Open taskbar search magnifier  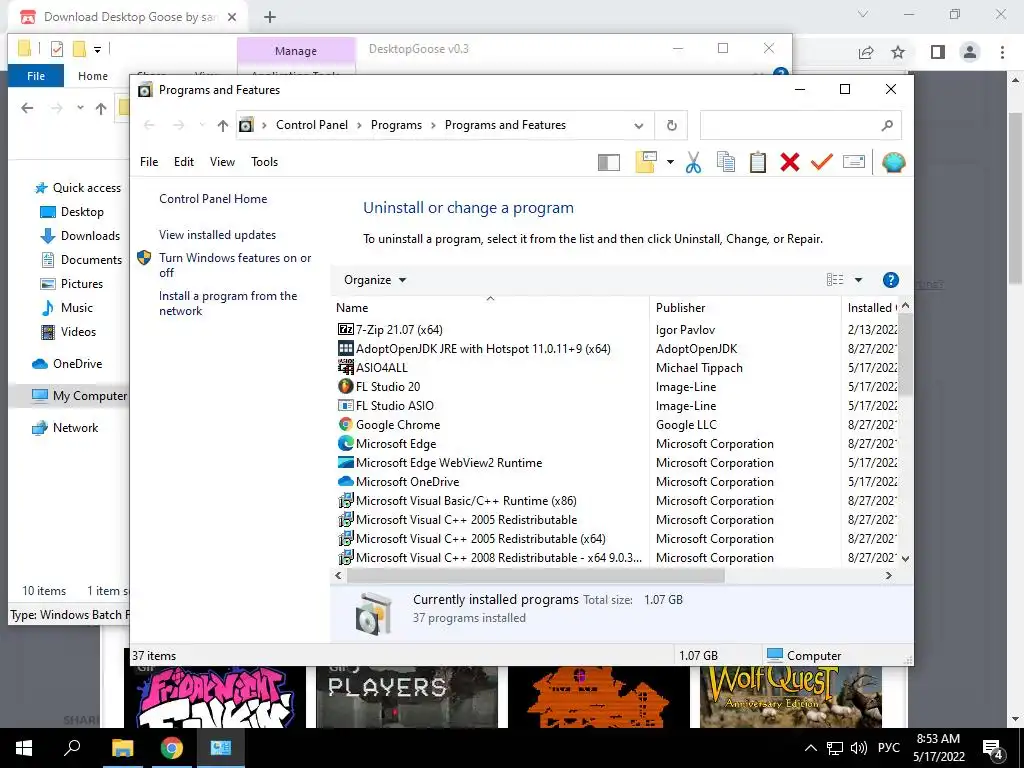pyautogui.click(x=72, y=748)
